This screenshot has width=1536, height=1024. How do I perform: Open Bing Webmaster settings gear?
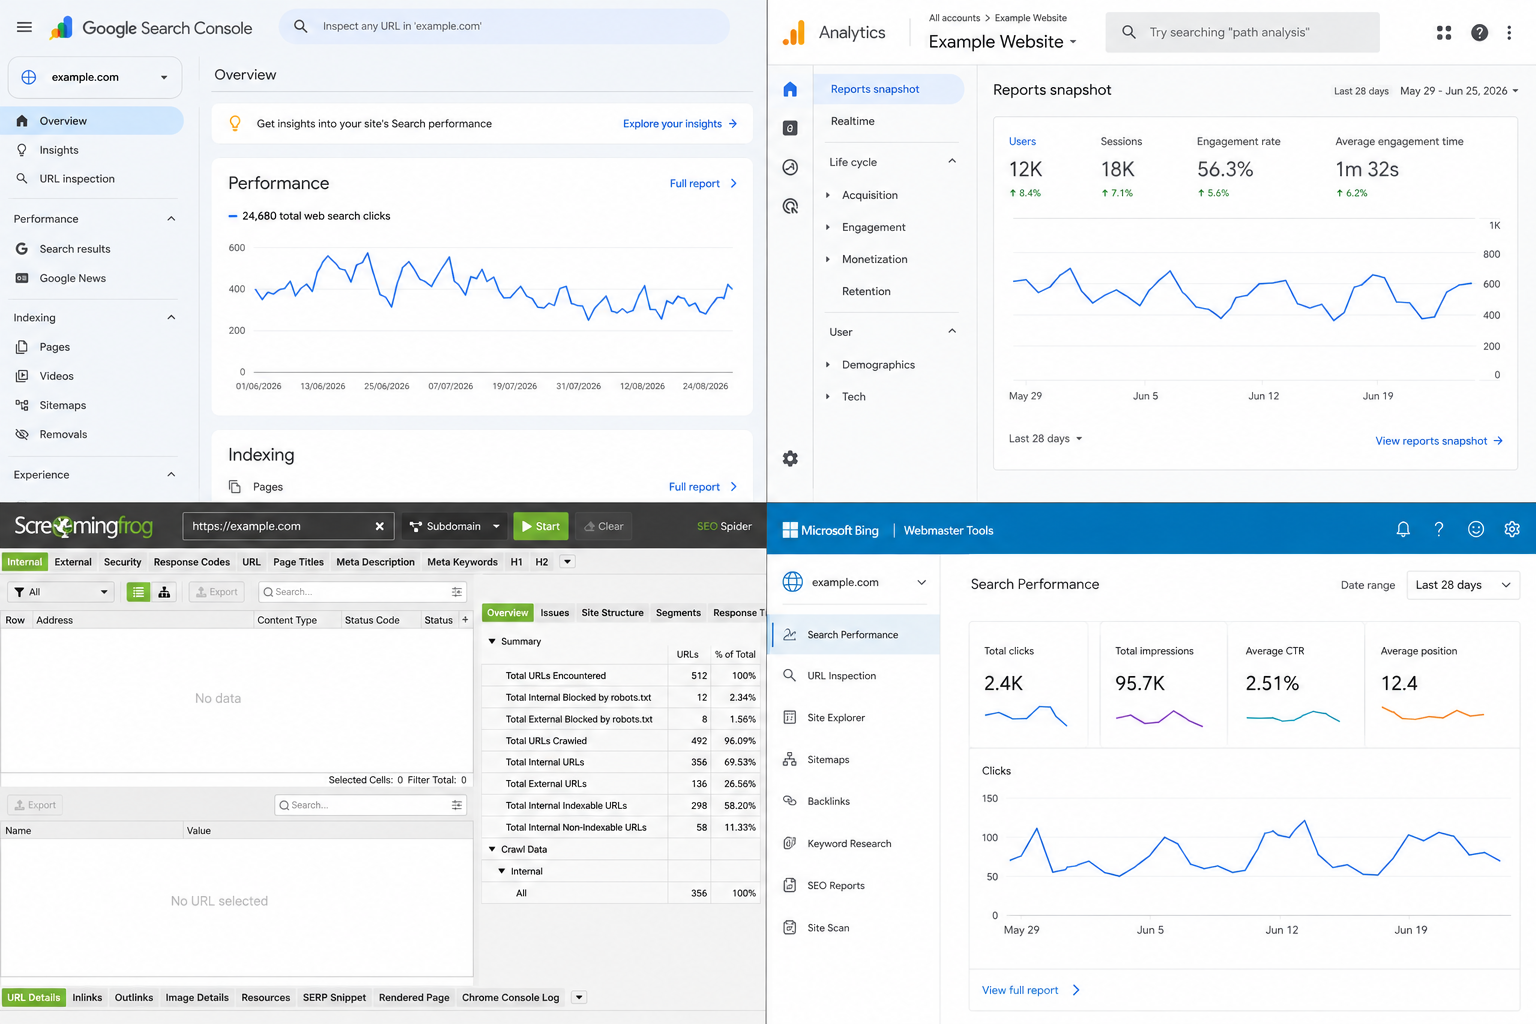tap(1512, 530)
